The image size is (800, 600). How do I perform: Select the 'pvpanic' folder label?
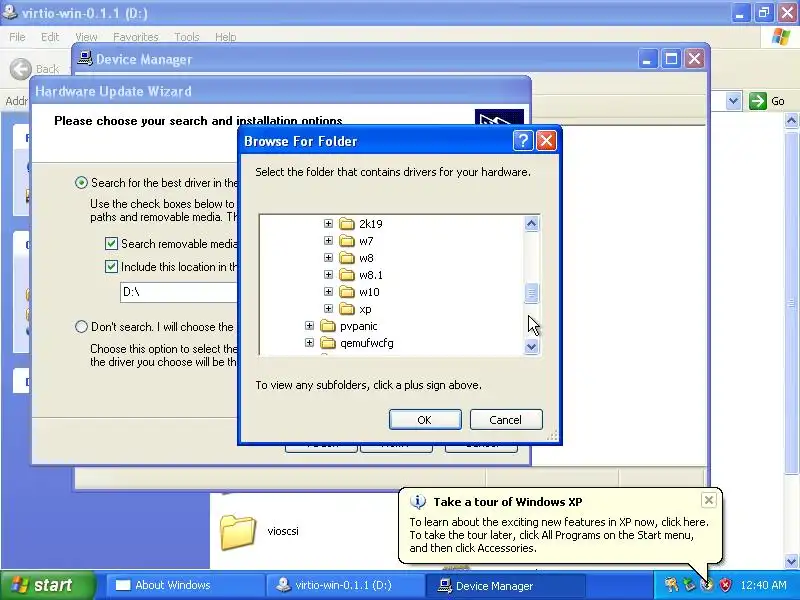point(359,326)
